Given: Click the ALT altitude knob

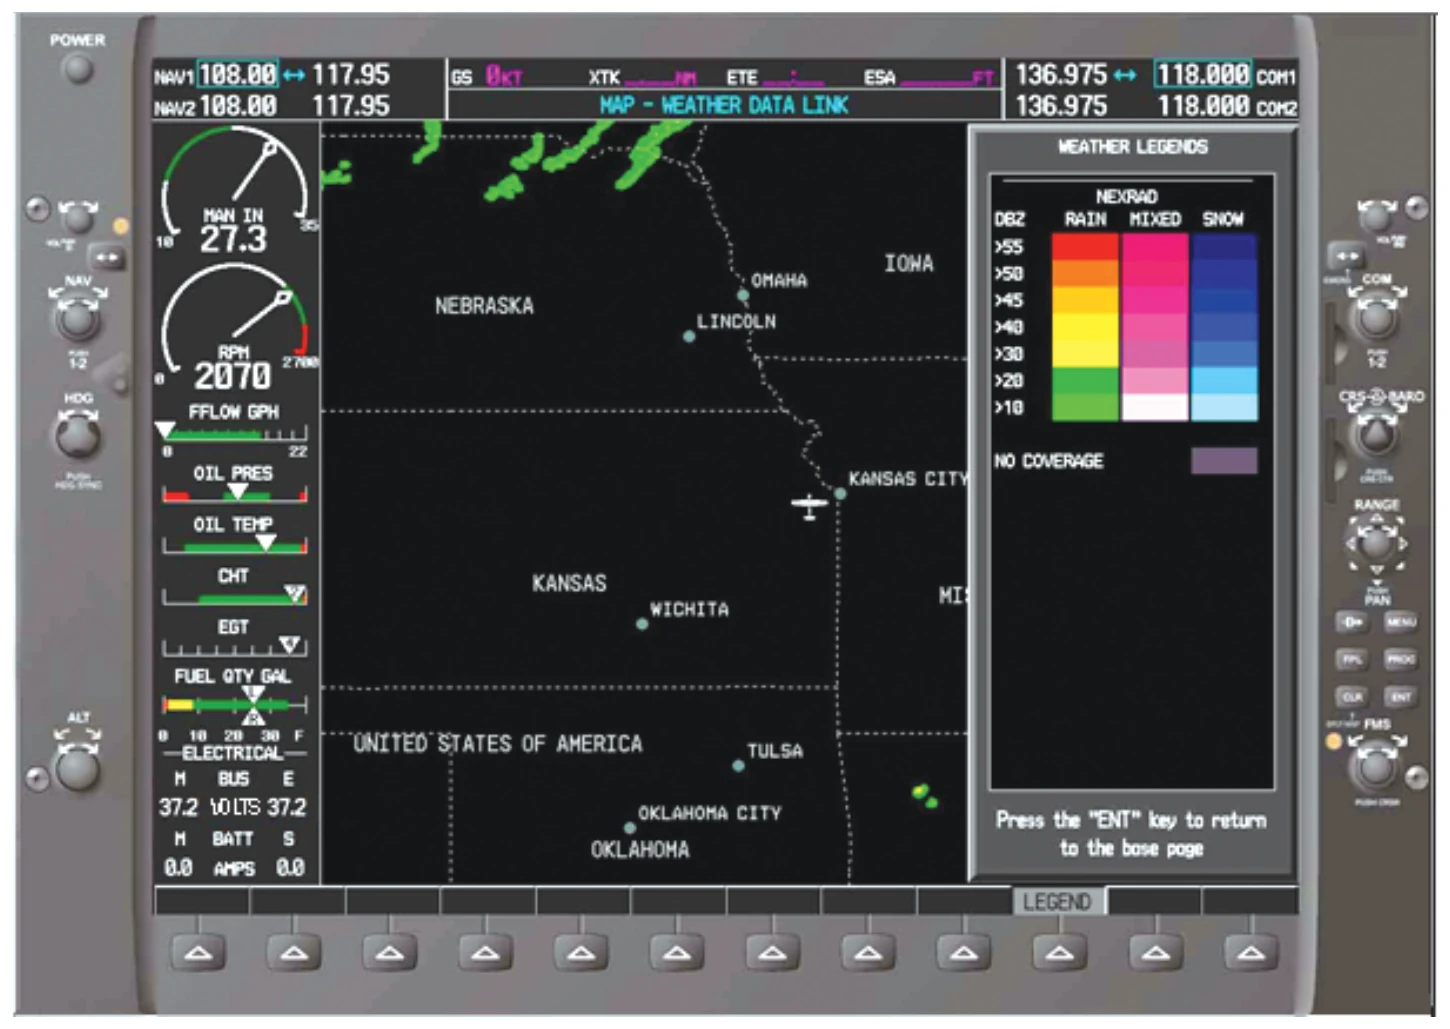Looking at the screenshot, I should [x=77, y=767].
